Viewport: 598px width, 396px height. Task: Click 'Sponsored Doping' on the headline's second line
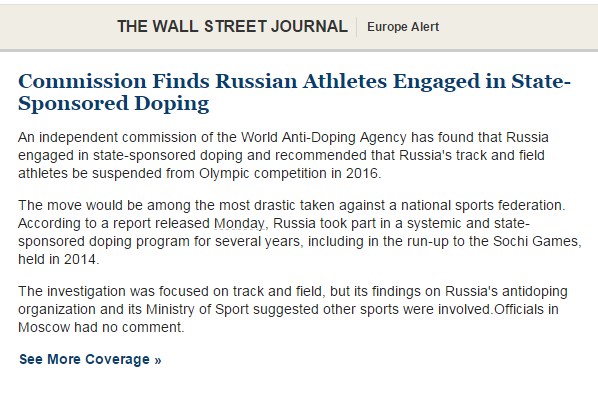(x=114, y=104)
